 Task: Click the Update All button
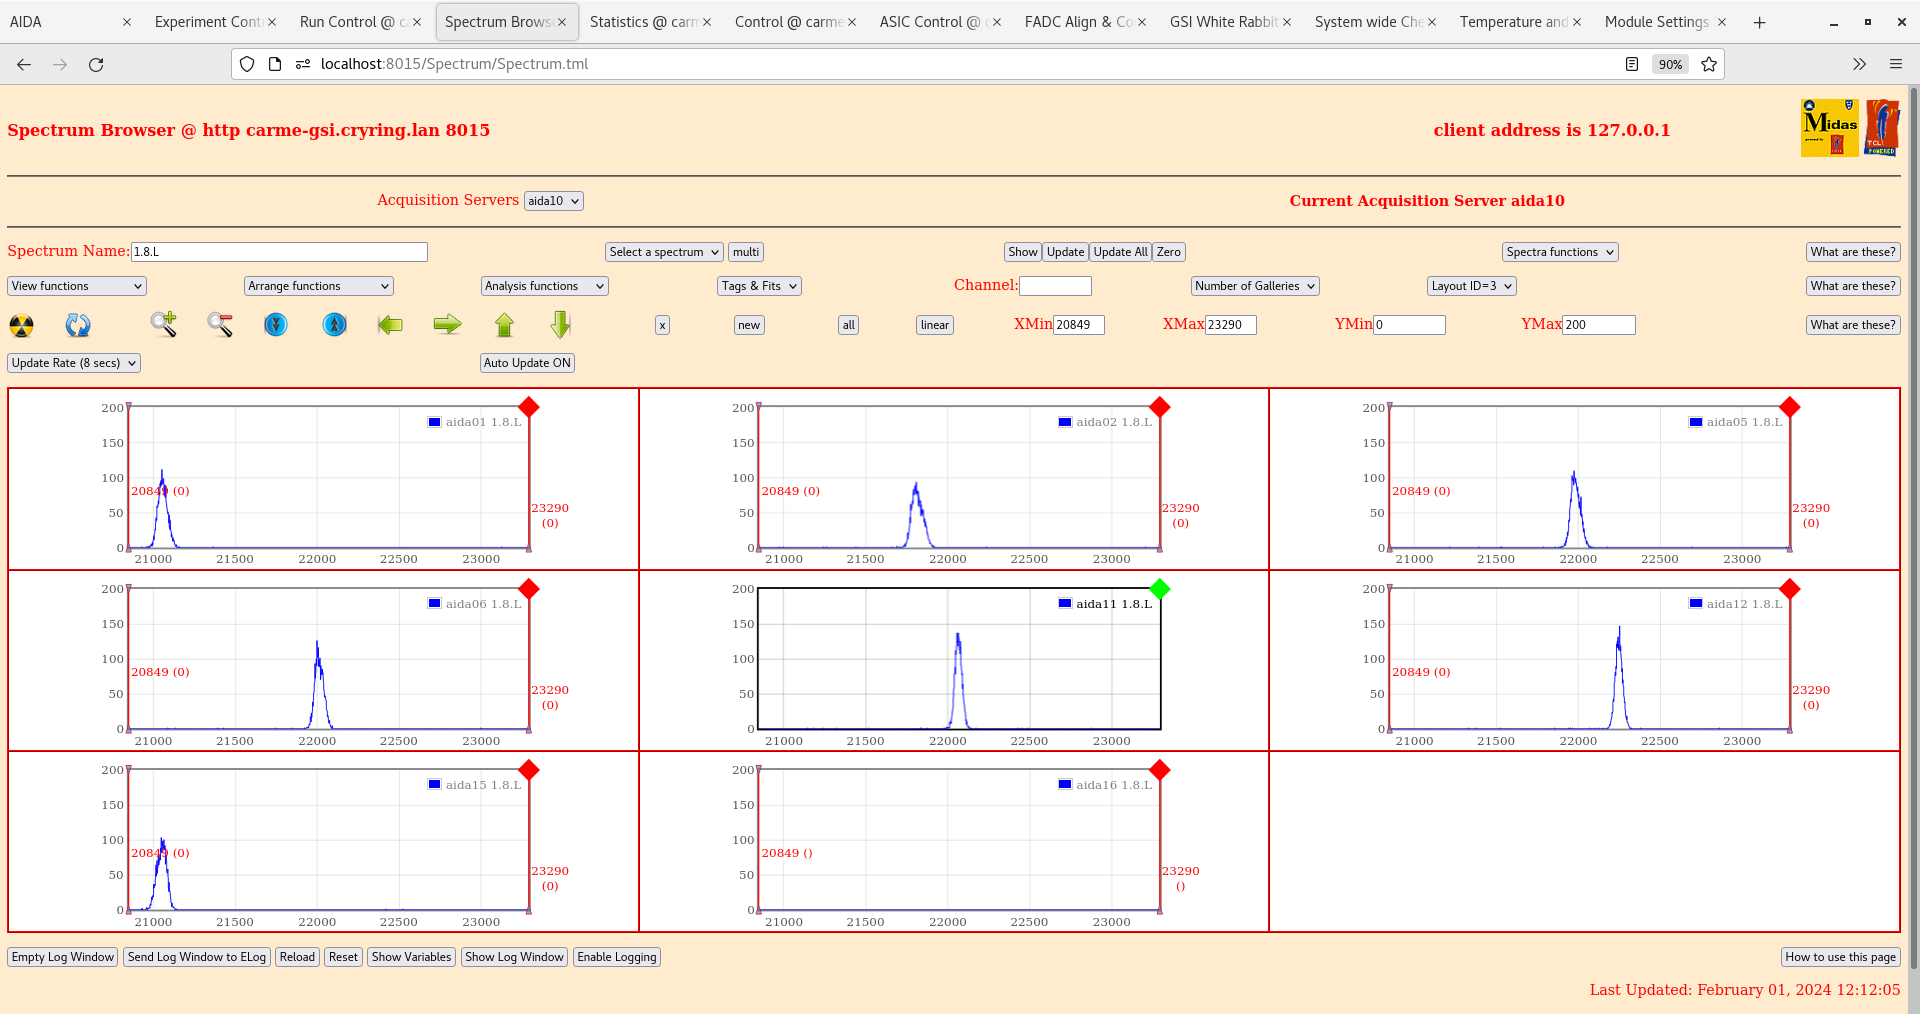coord(1119,252)
